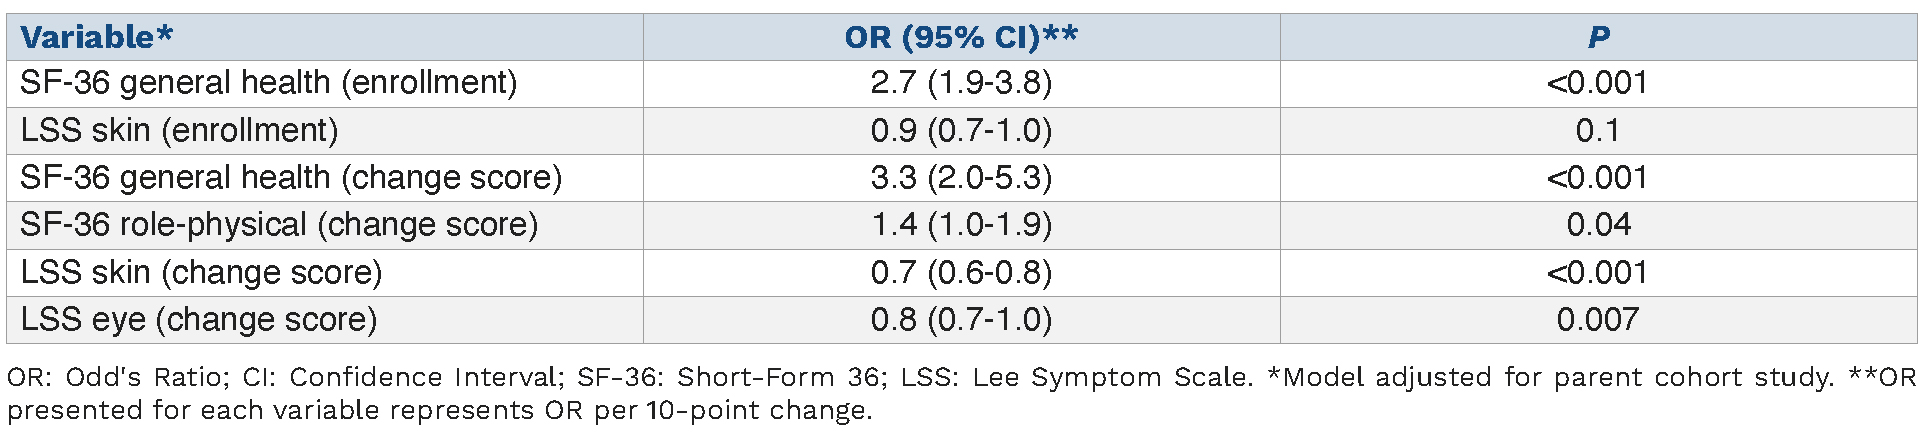Click the odds ratio value 2.7 (1.9-3.8)
Screen dimensions: 1931x437
pos(961,83)
